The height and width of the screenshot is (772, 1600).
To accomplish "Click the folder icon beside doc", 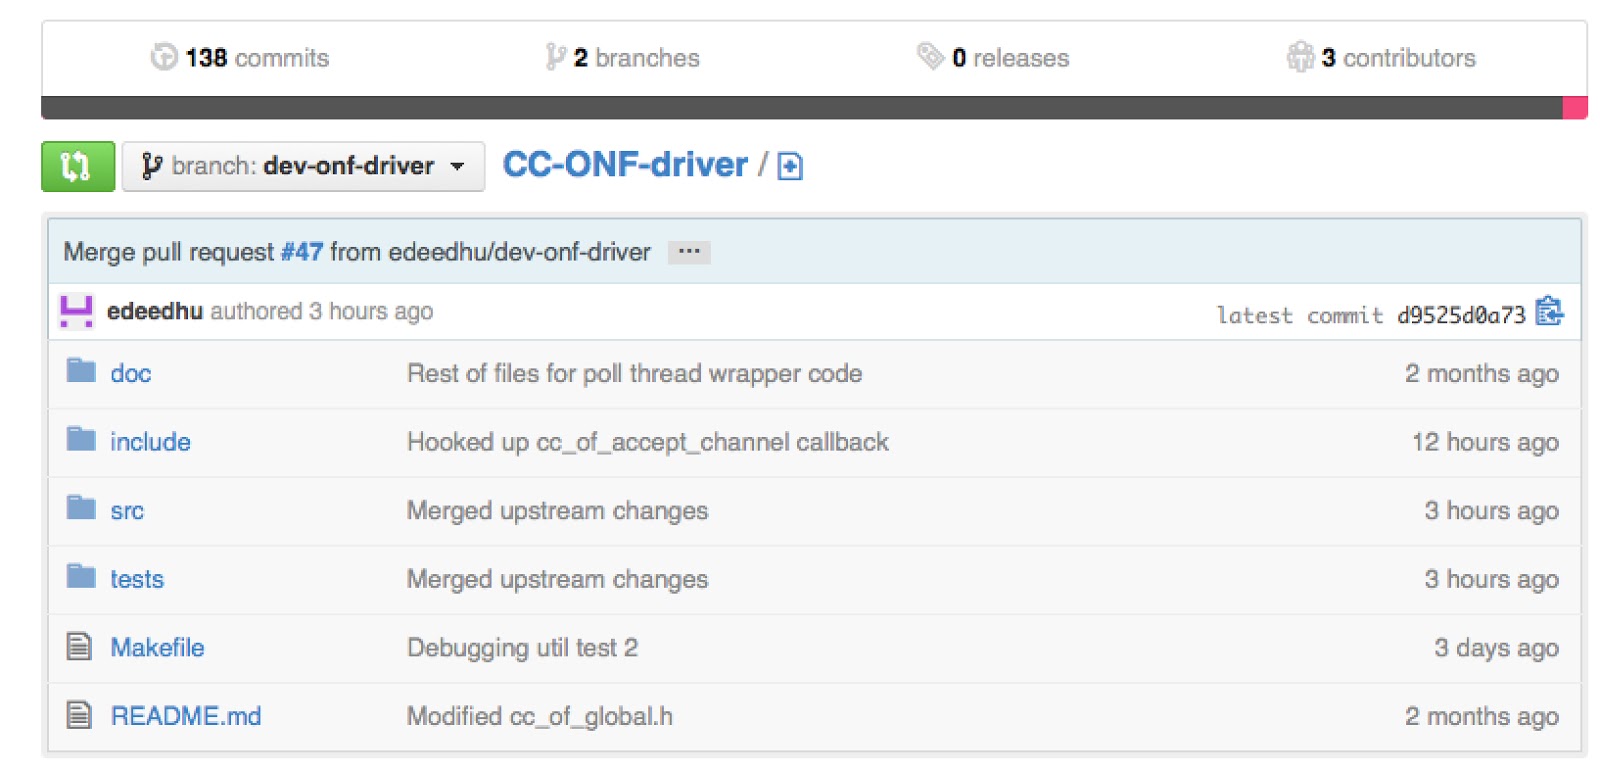I will coord(81,370).
